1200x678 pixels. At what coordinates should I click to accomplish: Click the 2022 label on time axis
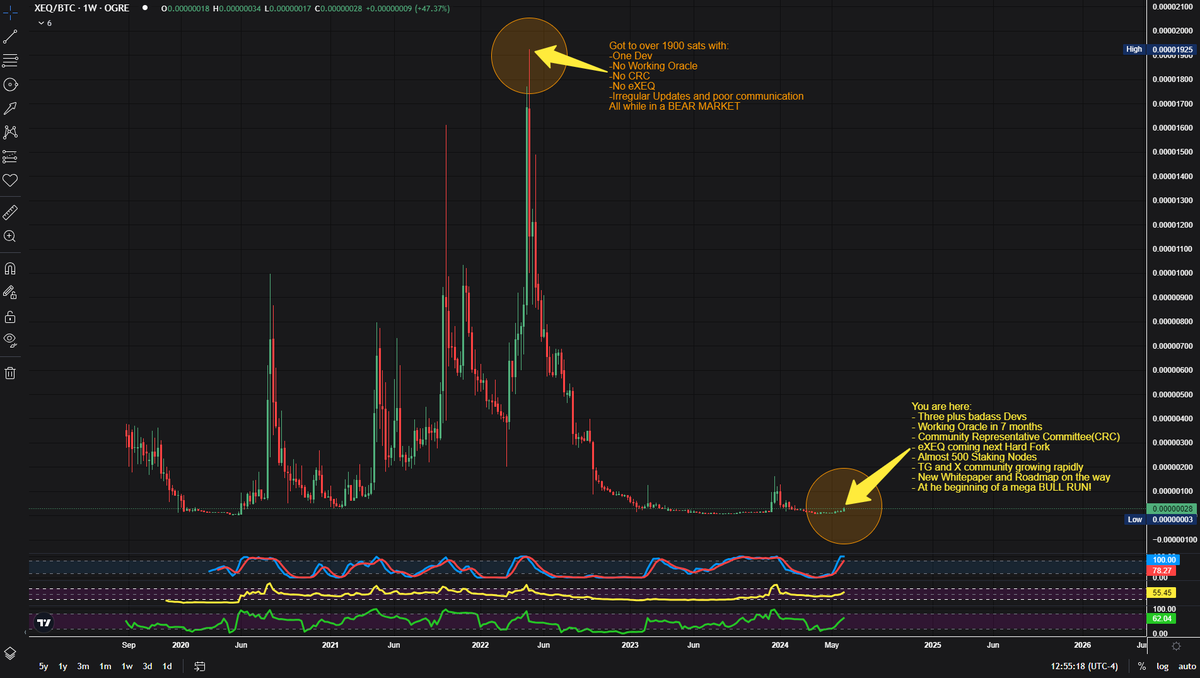(x=480, y=646)
